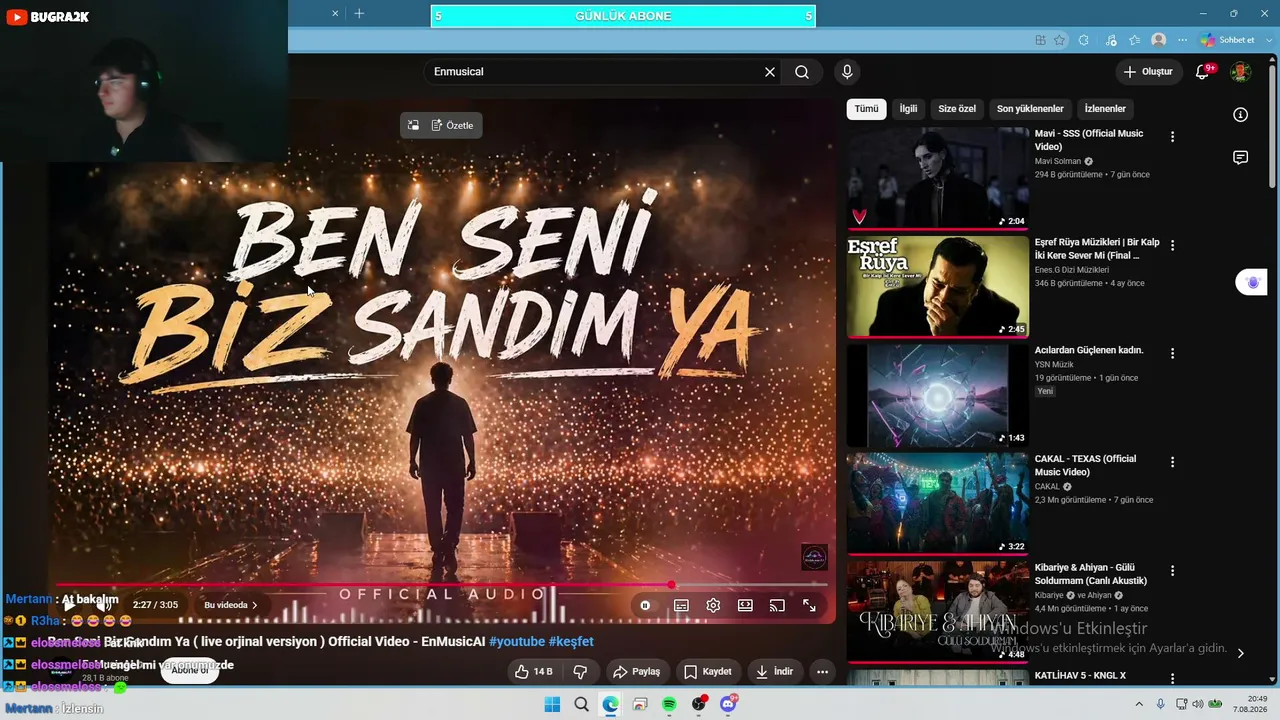
Task: Open options for Kibariye & Ahiyan video
Action: click(x=1173, y=570)
